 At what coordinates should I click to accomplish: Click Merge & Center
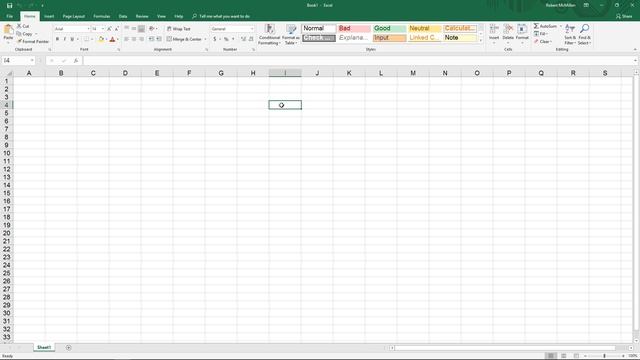point(184,39)
